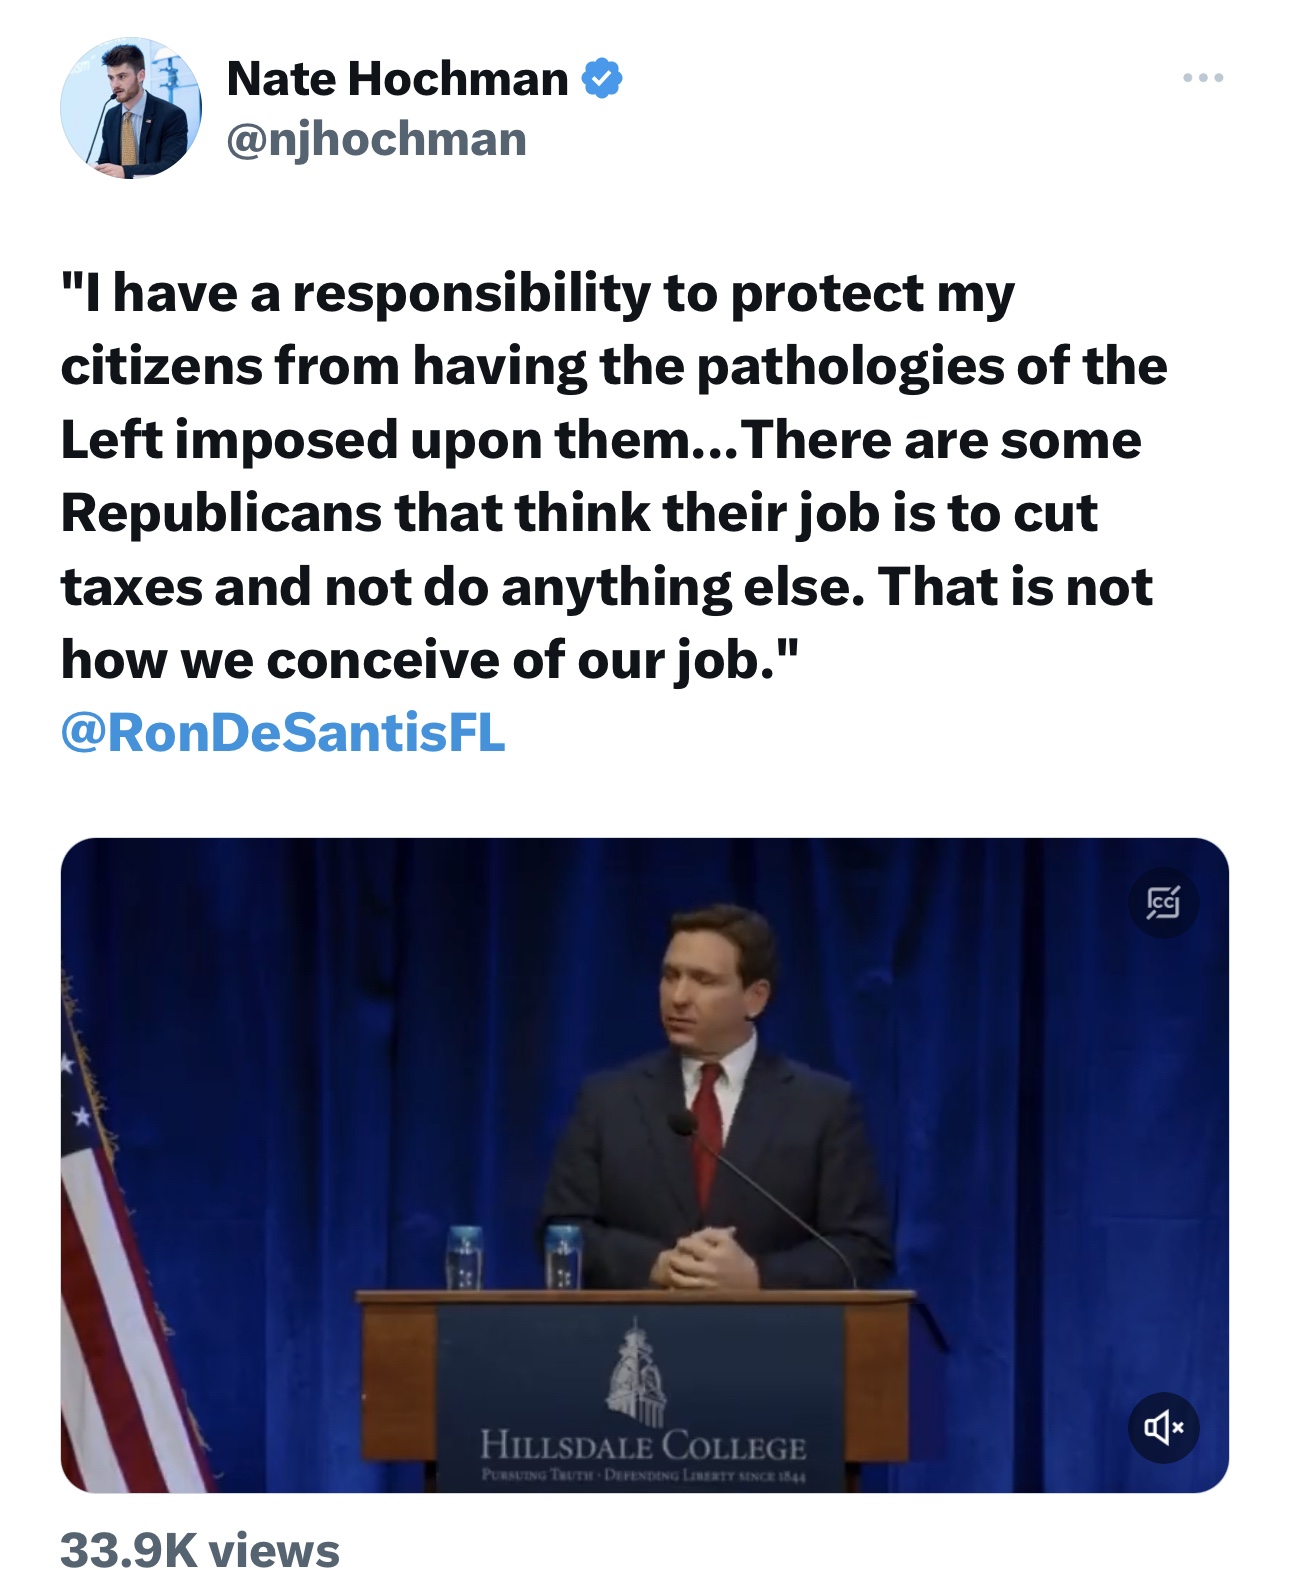
Task: Click the @njhochman handle
Action: point(377,139)
